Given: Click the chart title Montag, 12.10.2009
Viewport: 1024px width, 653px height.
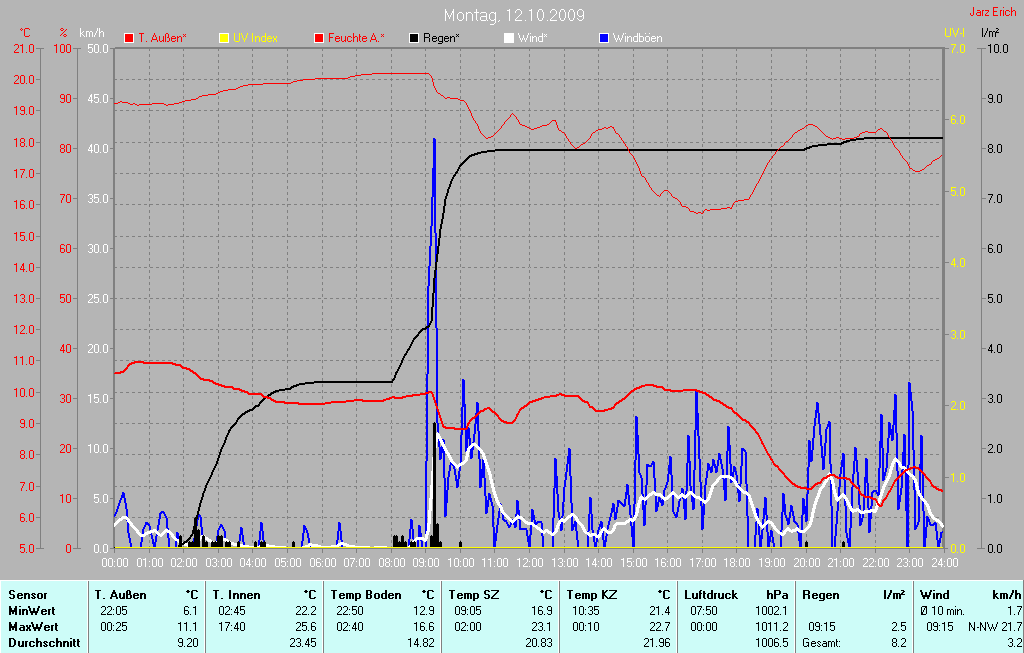Looking at the screenshot, I should tap(514, 15).
